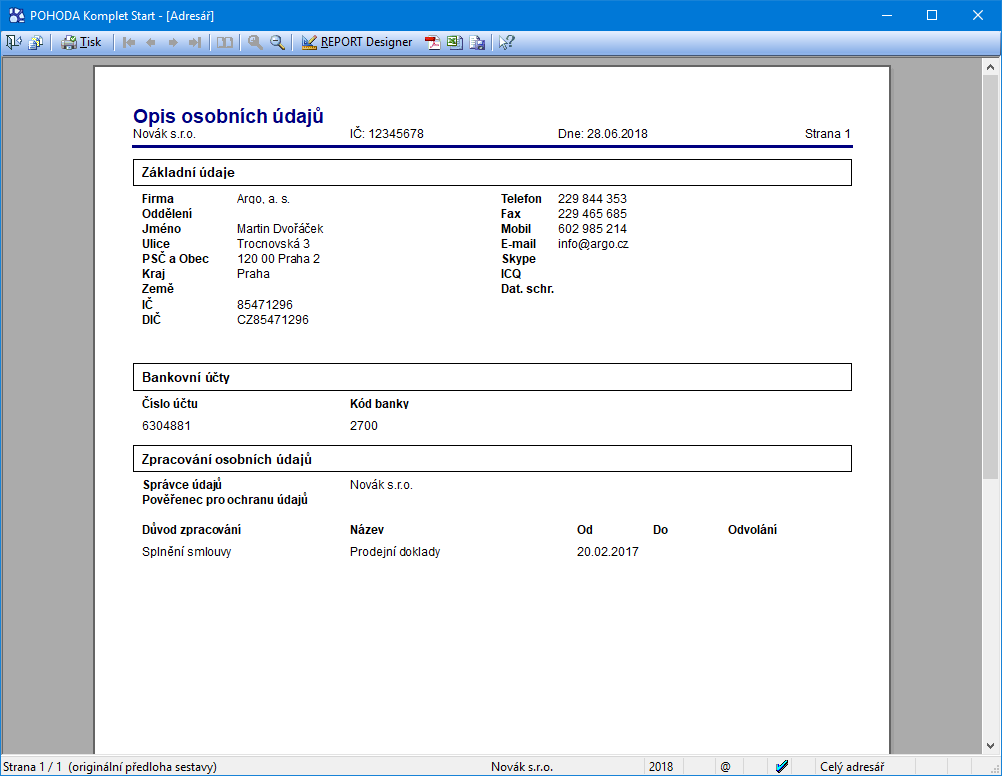Go to last page arrow
The width and height of the screenshot is (1002, 776).
click(195, 42)
